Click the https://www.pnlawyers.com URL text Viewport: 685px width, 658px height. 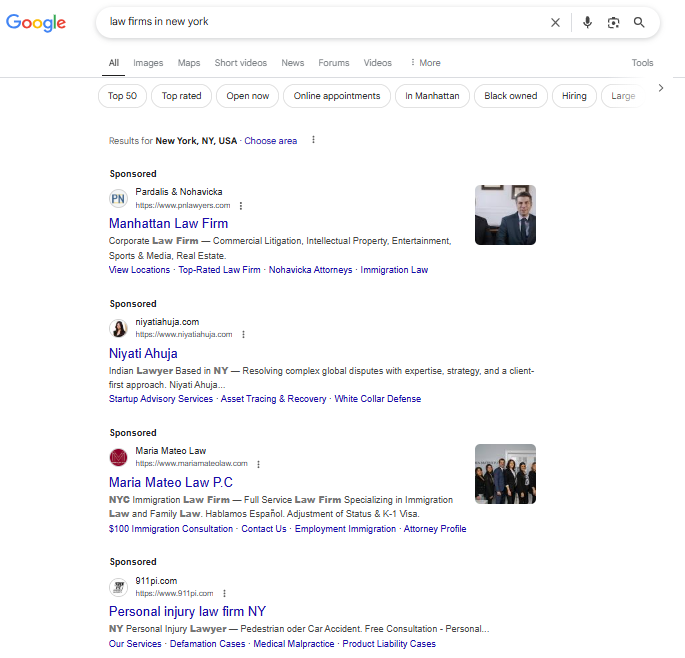(183, 205)
